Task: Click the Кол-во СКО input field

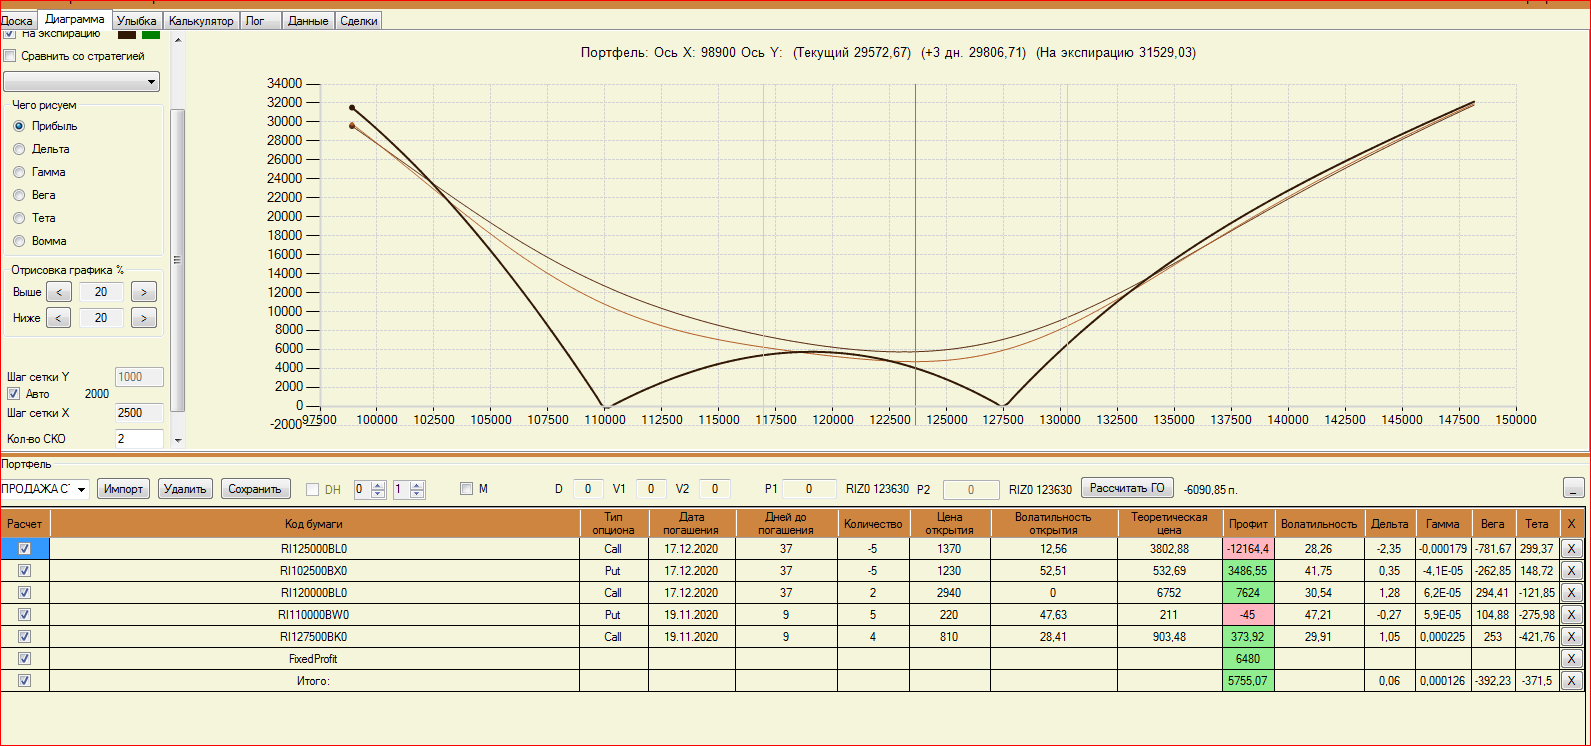Action: [x=140, y=439]
